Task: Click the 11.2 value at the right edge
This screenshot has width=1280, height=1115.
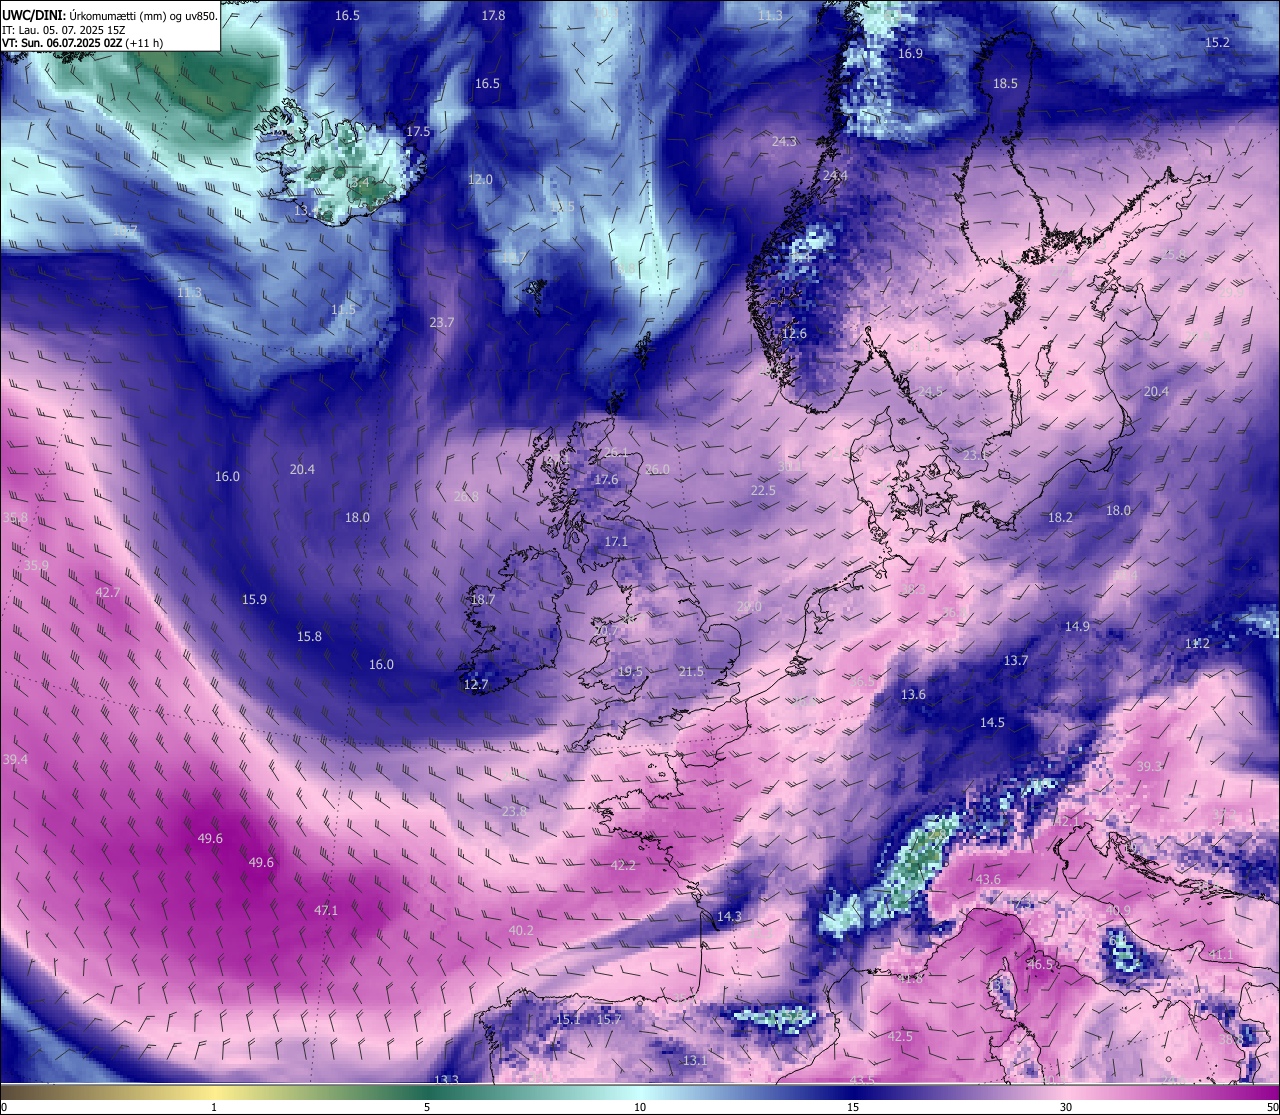Action: point(1197,644)
